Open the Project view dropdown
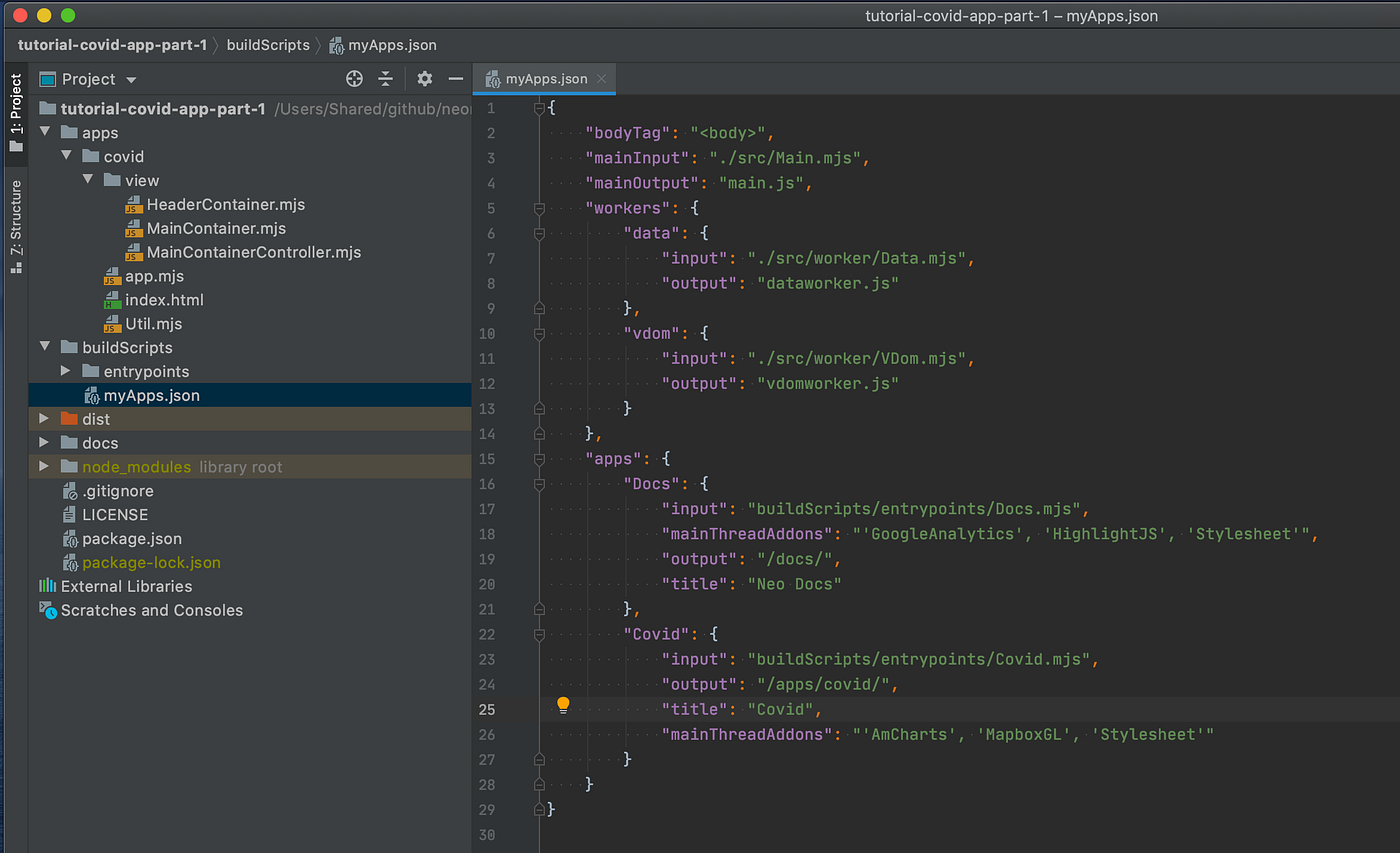The width and height of the screenshot is (1400, 853). click(131, 80)
